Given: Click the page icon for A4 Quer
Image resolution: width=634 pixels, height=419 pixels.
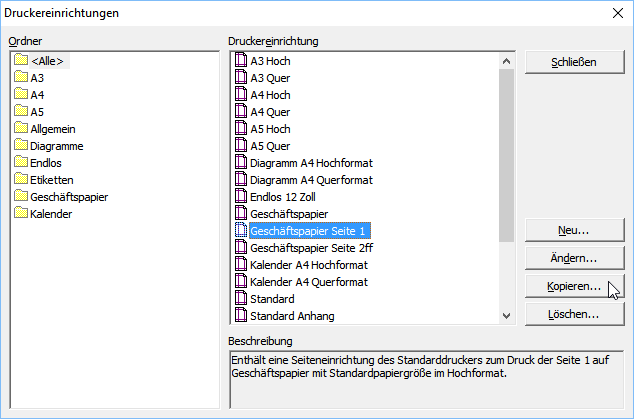Looking at the screenshot, I should click(x=241, y=111).
